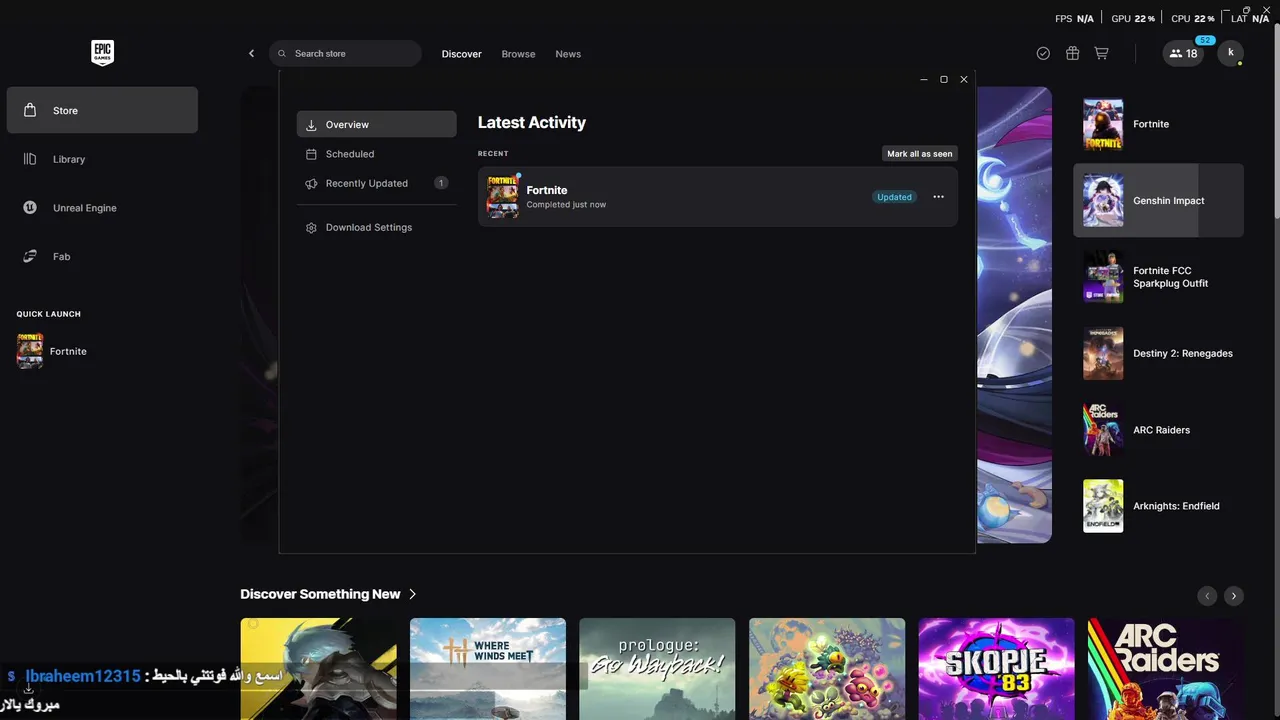Select Fortnite in featured list

point(1158,124)
